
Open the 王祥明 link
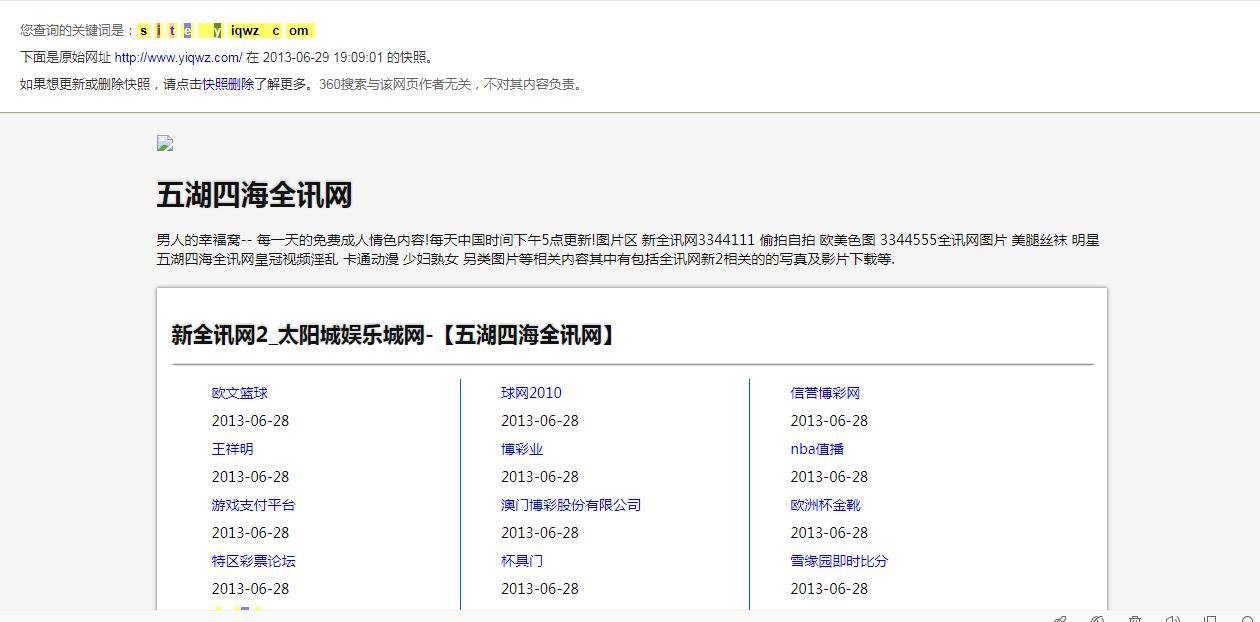pyautogui.click(x=232, y=449)
